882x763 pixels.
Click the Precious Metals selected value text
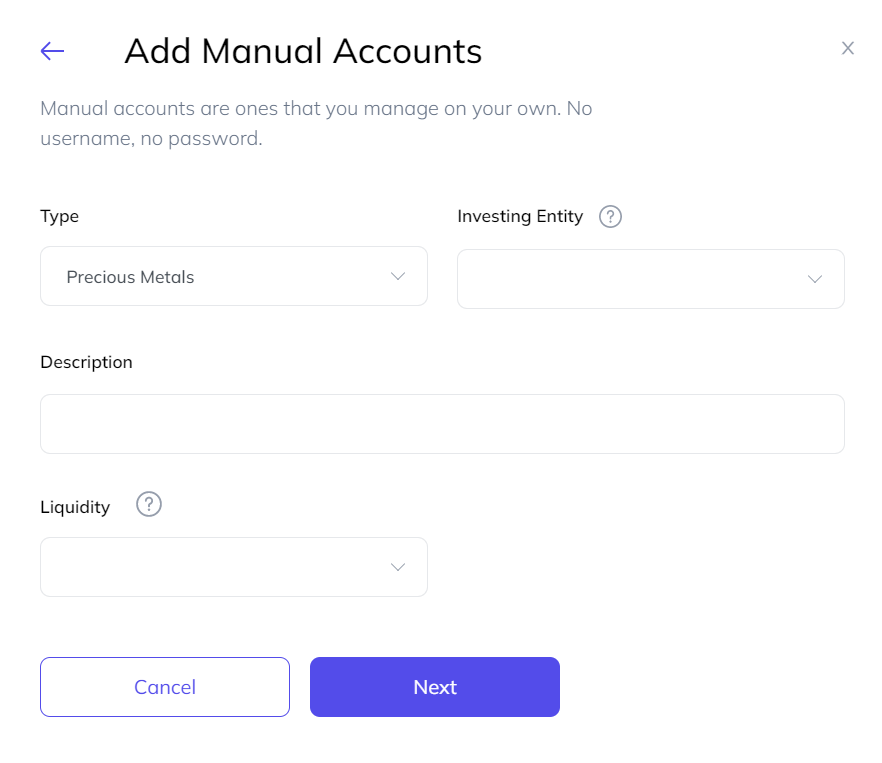130,277
